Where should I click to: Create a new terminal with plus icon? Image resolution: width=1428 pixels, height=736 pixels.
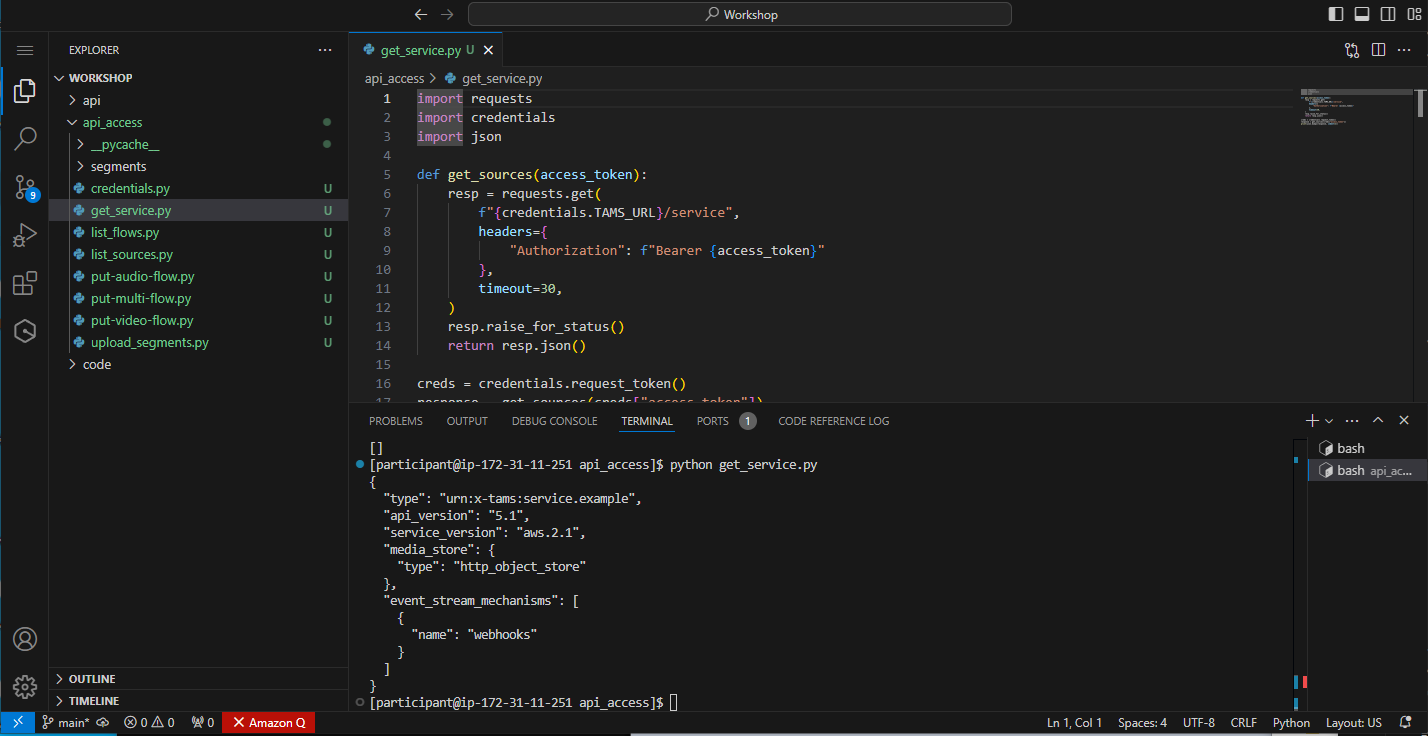(x=1313, y=421)
